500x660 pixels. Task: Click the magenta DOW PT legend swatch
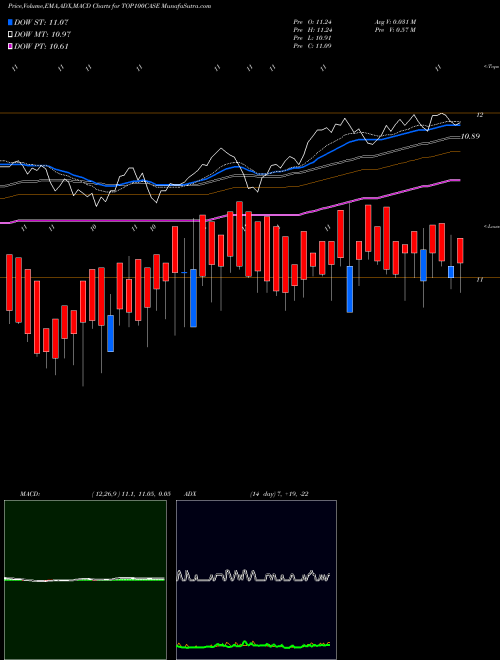[10, 46]
